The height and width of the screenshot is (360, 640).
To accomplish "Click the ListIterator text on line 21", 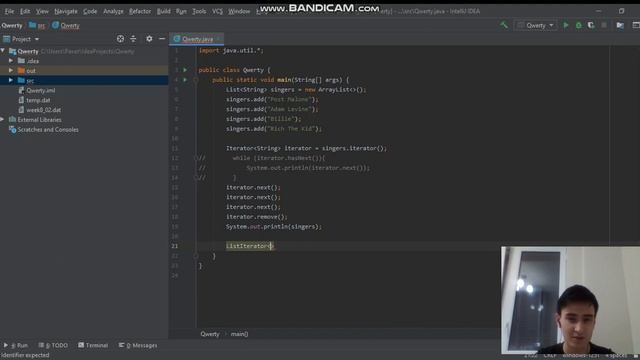I will pos(248,246).
